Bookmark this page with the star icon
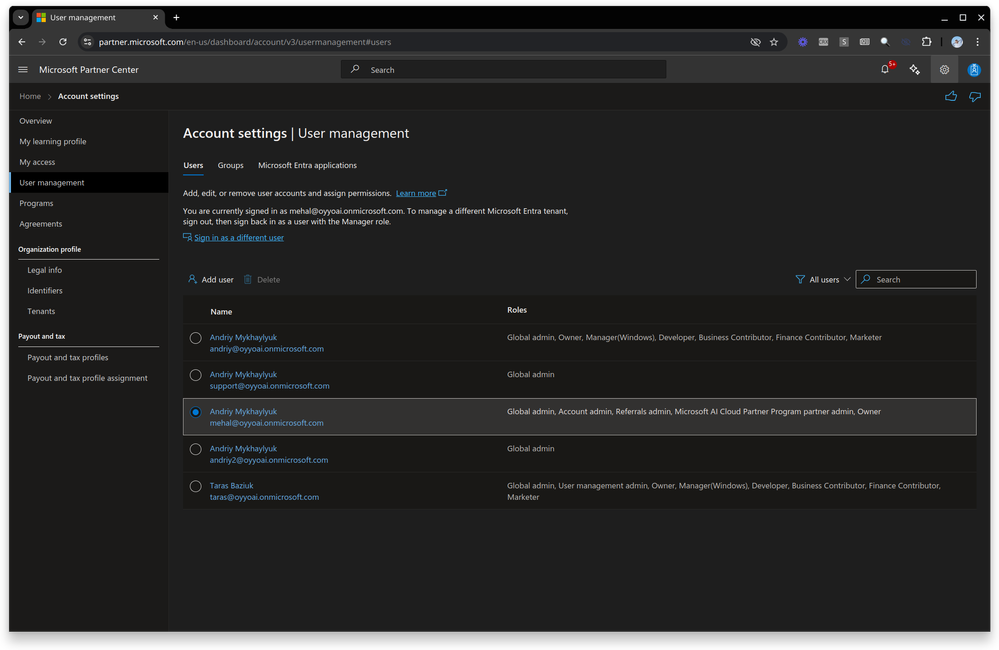The height and width of the screenshot is (650, 999). (x=774, y=42)
